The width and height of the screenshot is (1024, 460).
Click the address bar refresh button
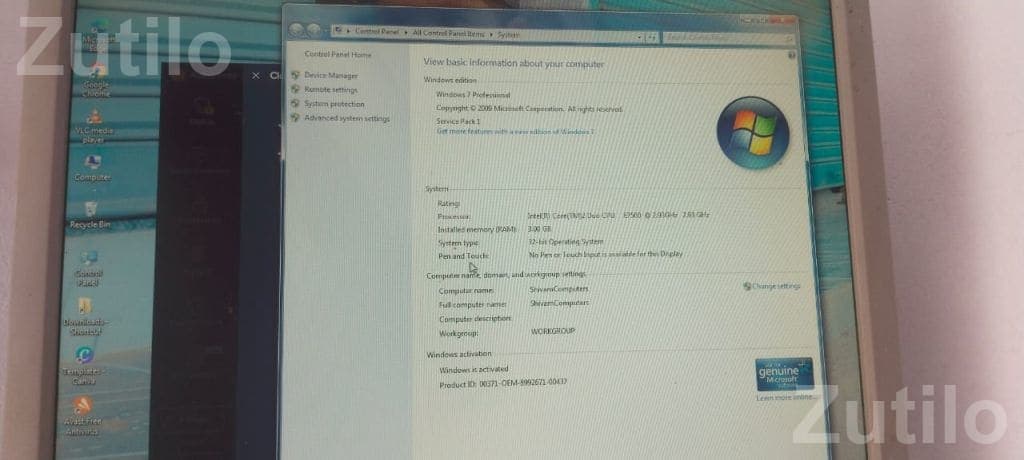point(651,37)
